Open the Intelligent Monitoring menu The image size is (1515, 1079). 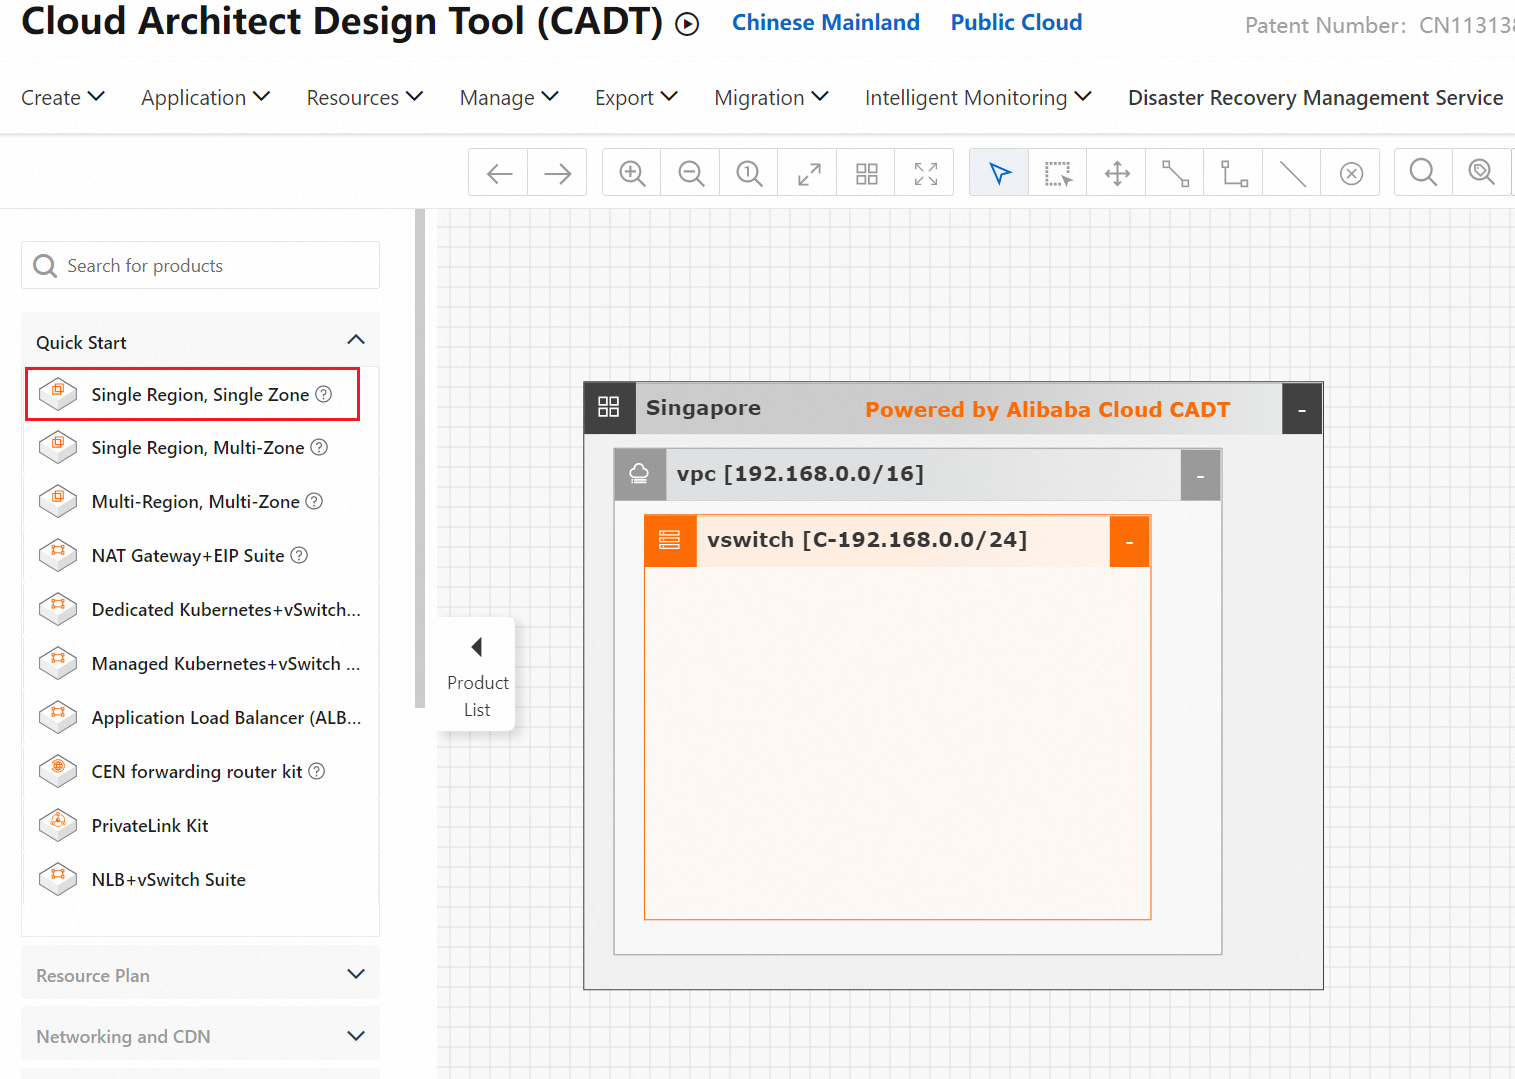click(978, 98)
